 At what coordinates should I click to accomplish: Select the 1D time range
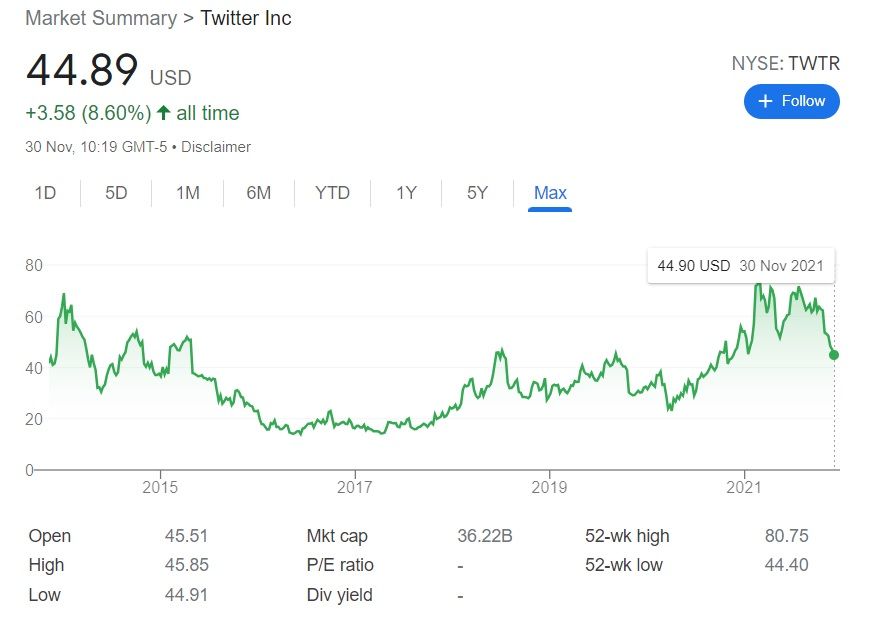(x=44, y=193)
